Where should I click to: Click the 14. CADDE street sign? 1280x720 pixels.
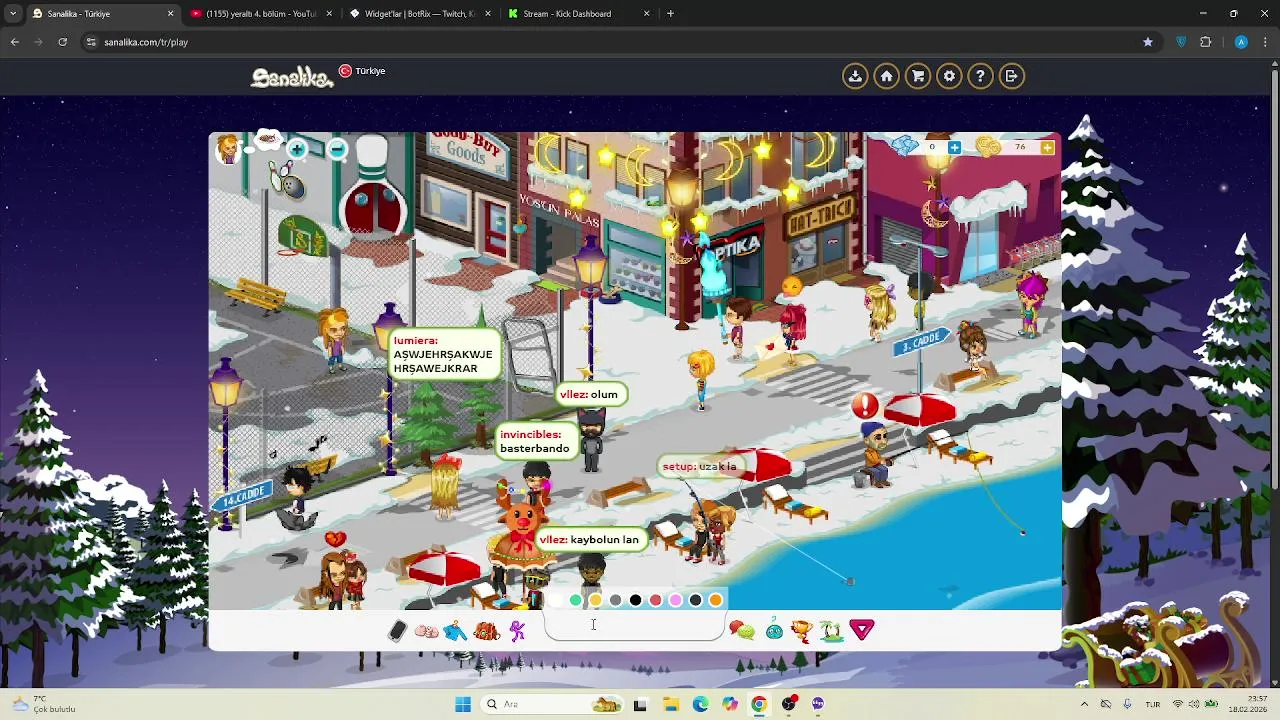(241, 495)
